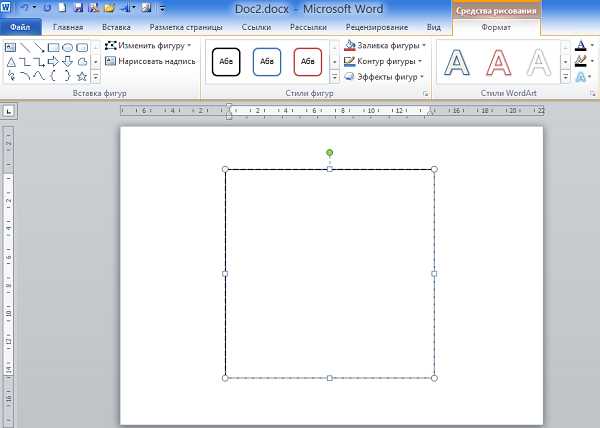Click the tab stop selector by ruler
The width and height of the screenshot is (600, 428).
point(9,111)
